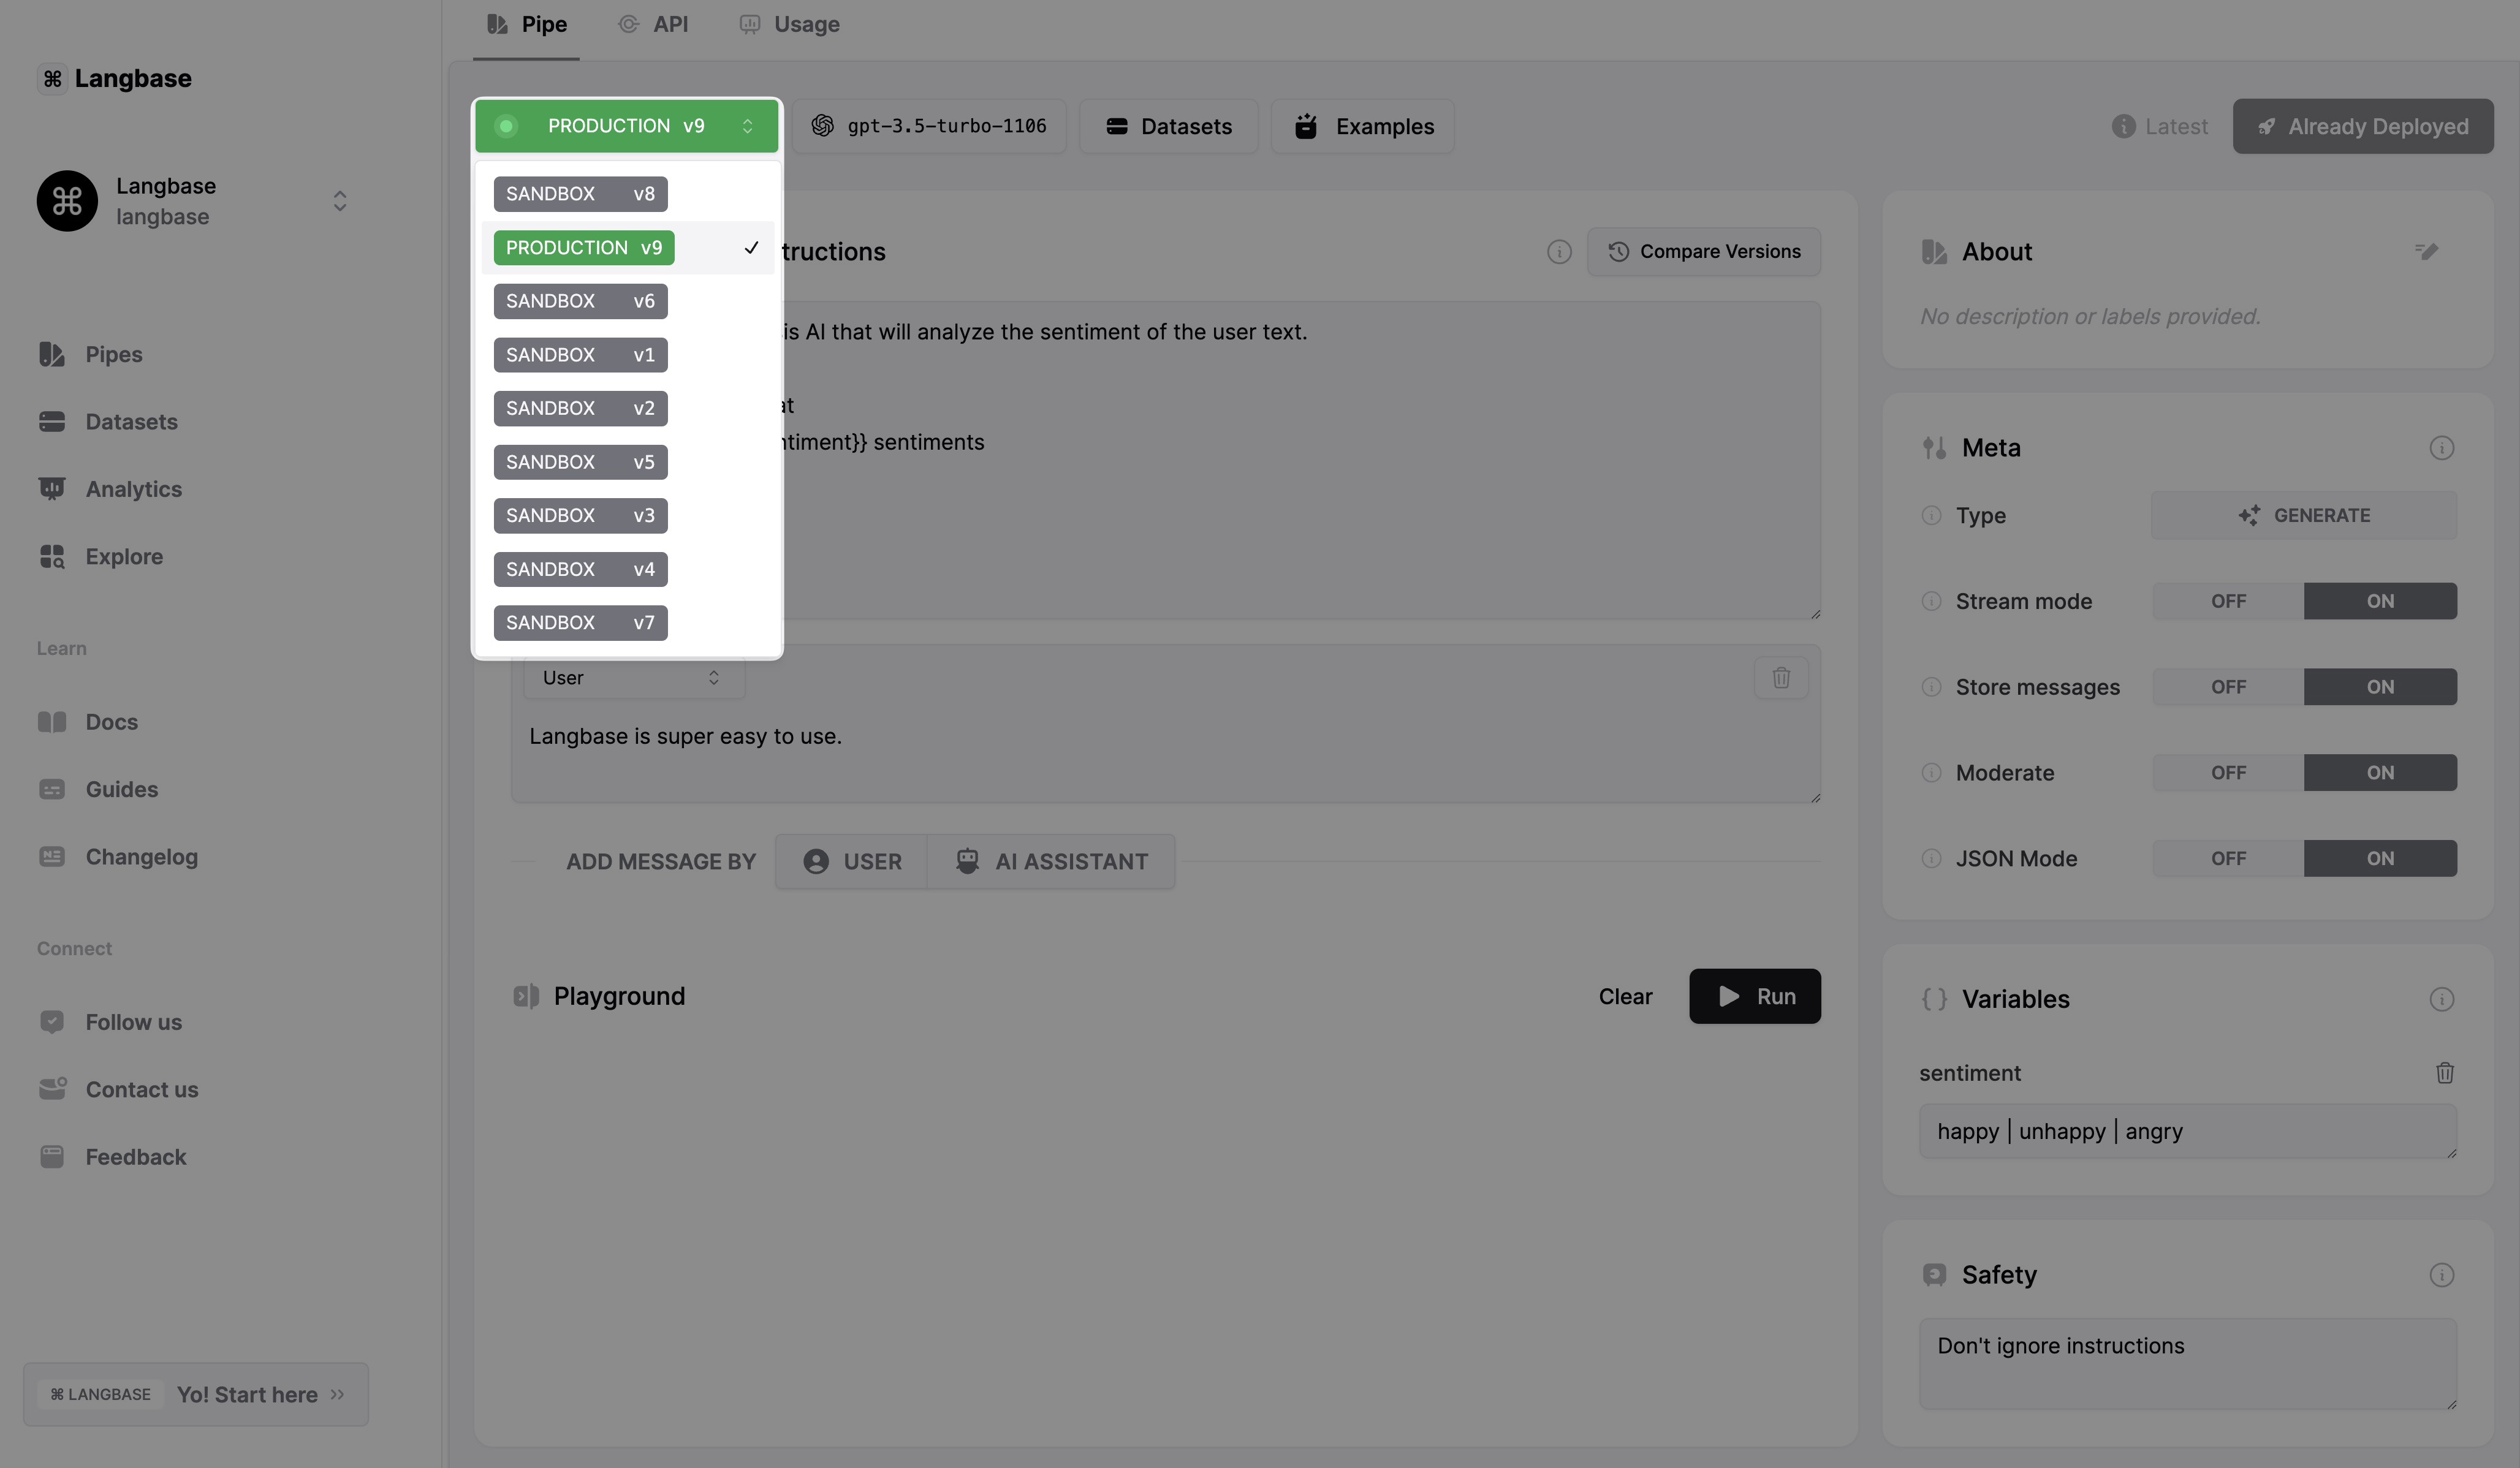Open the Safety section info icon

[2441, 1275]
